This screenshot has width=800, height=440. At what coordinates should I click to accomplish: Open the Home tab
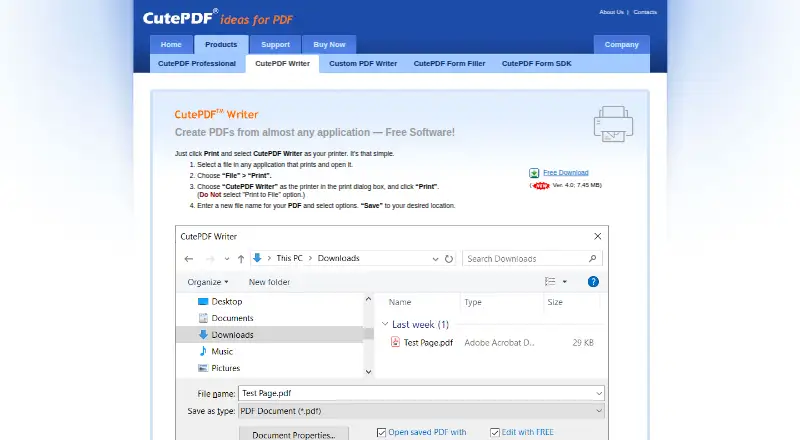(171, 44)
